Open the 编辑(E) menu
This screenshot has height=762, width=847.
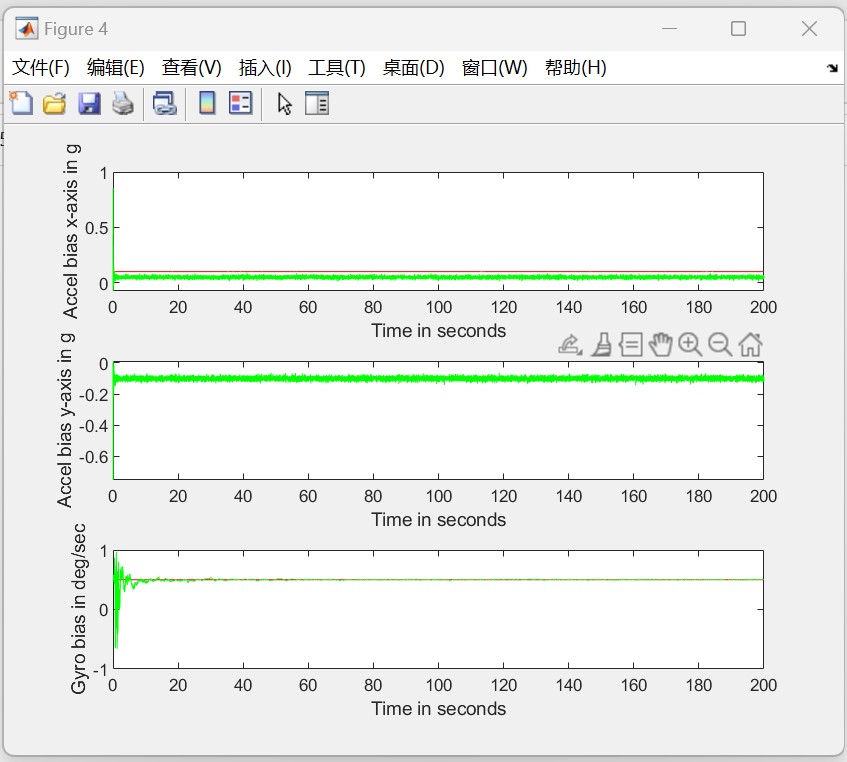tap(116, 68)
